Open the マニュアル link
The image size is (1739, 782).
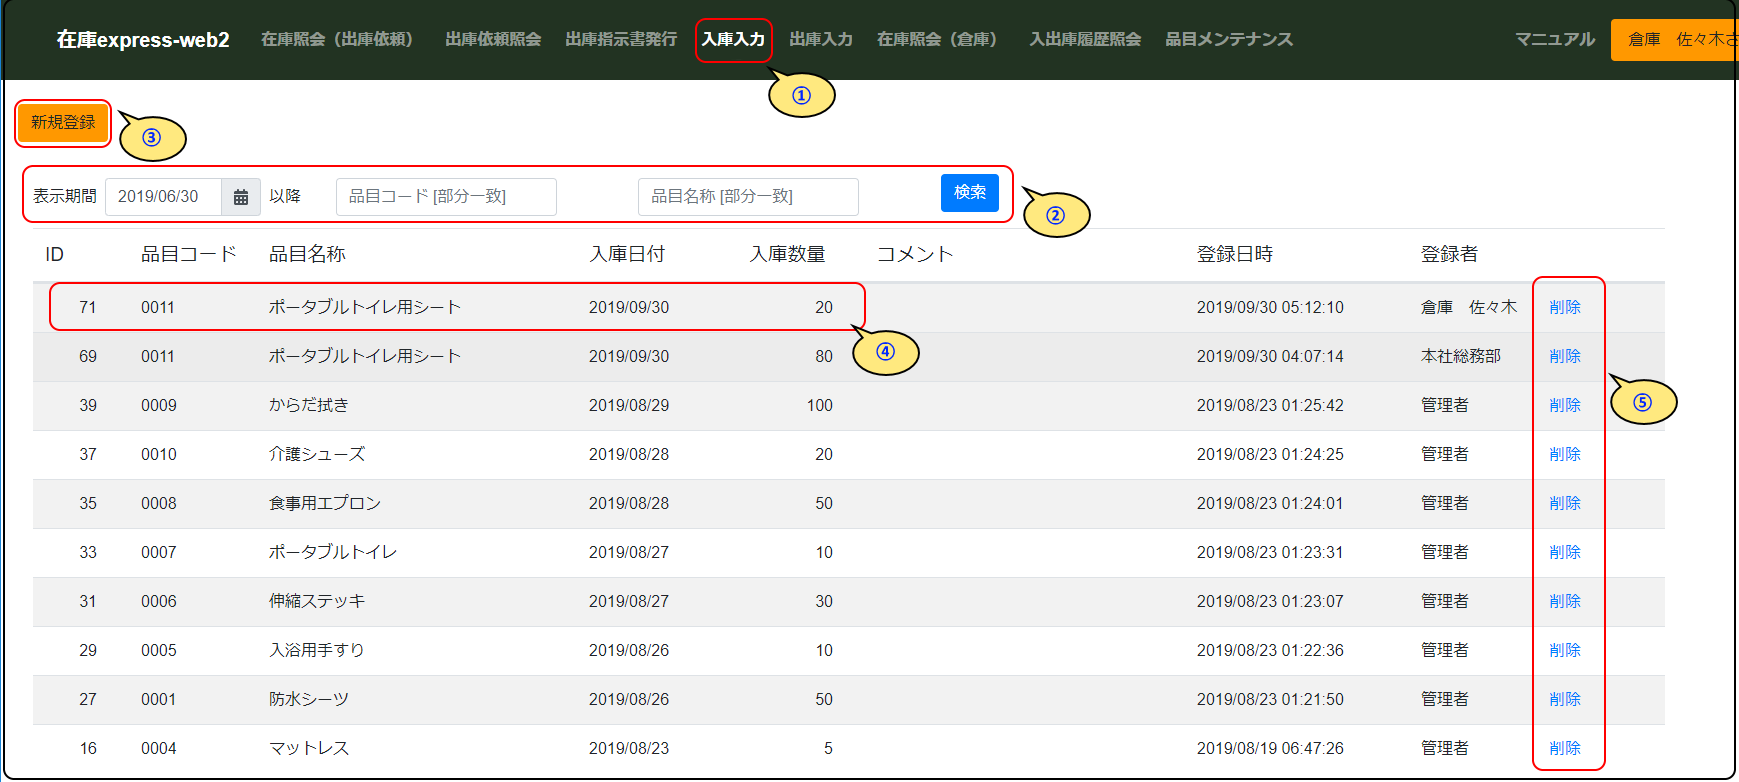point(1554,40)
